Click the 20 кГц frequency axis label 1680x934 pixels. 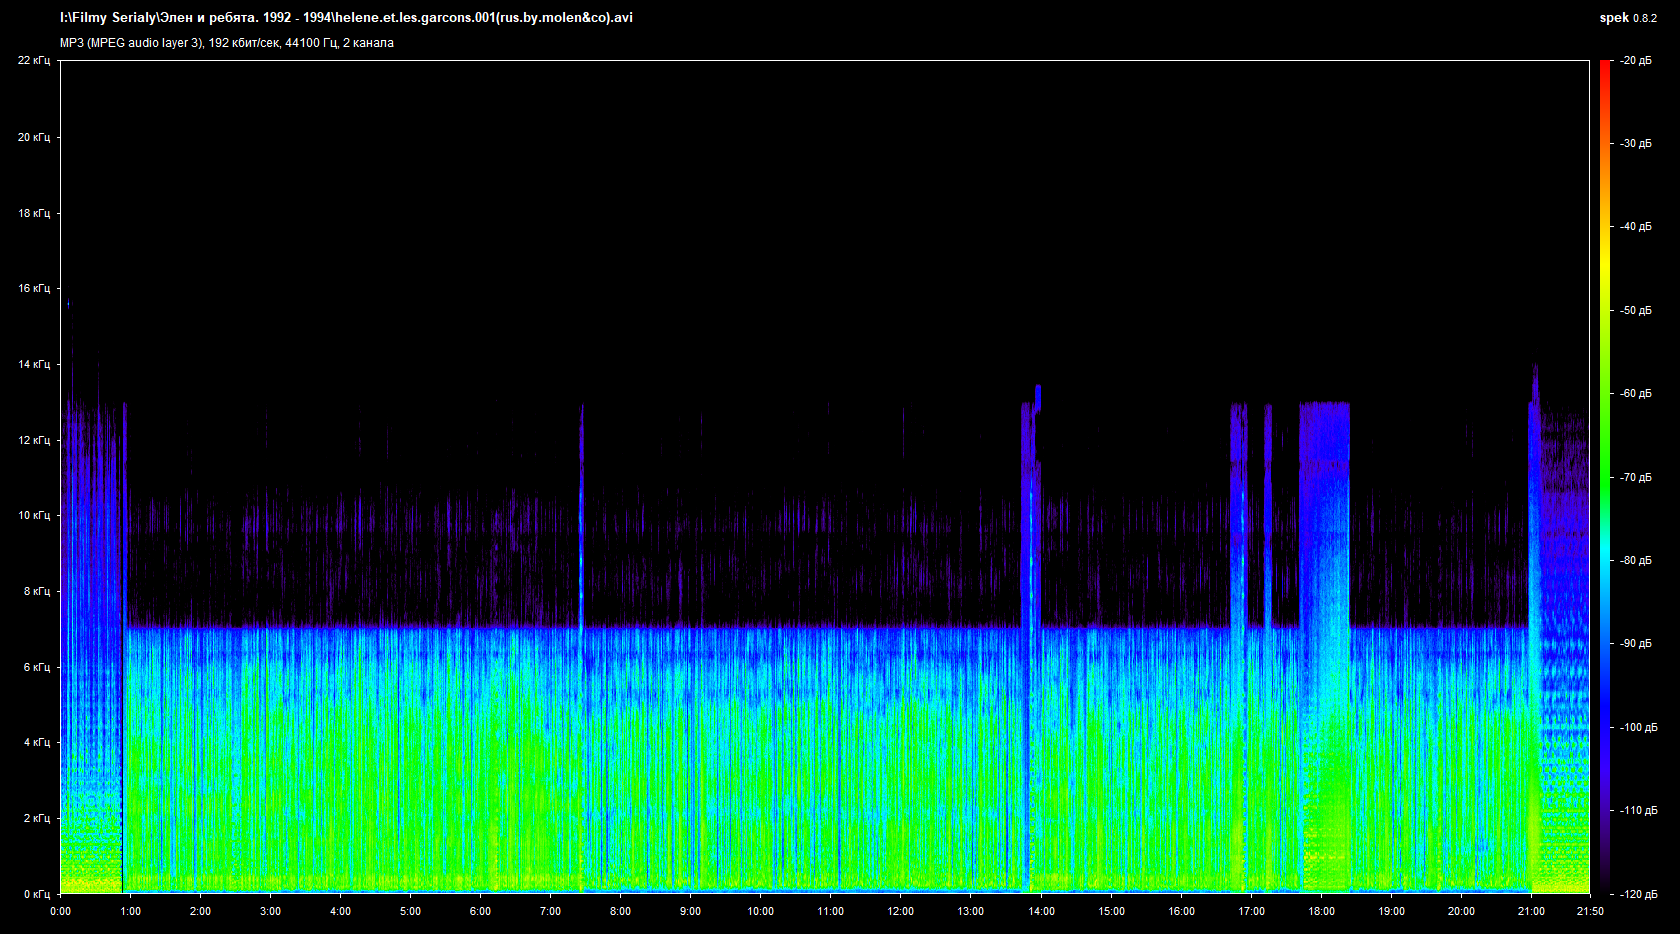click(x=33, y=137)
